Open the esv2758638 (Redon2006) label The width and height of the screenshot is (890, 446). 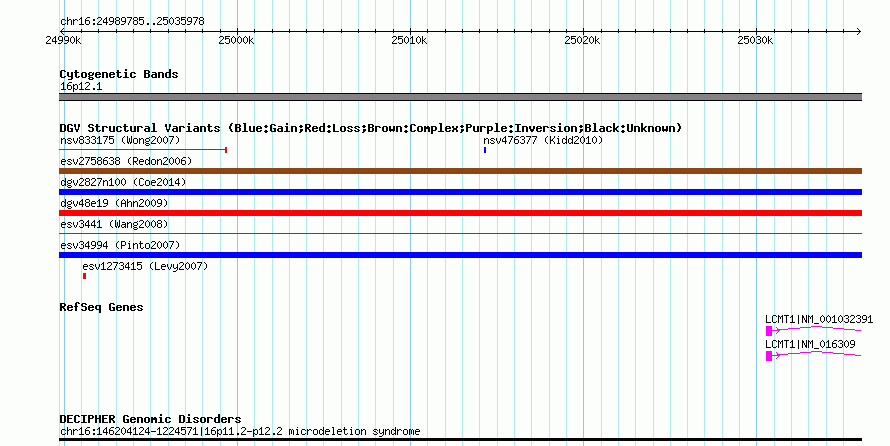pos(126,161)
